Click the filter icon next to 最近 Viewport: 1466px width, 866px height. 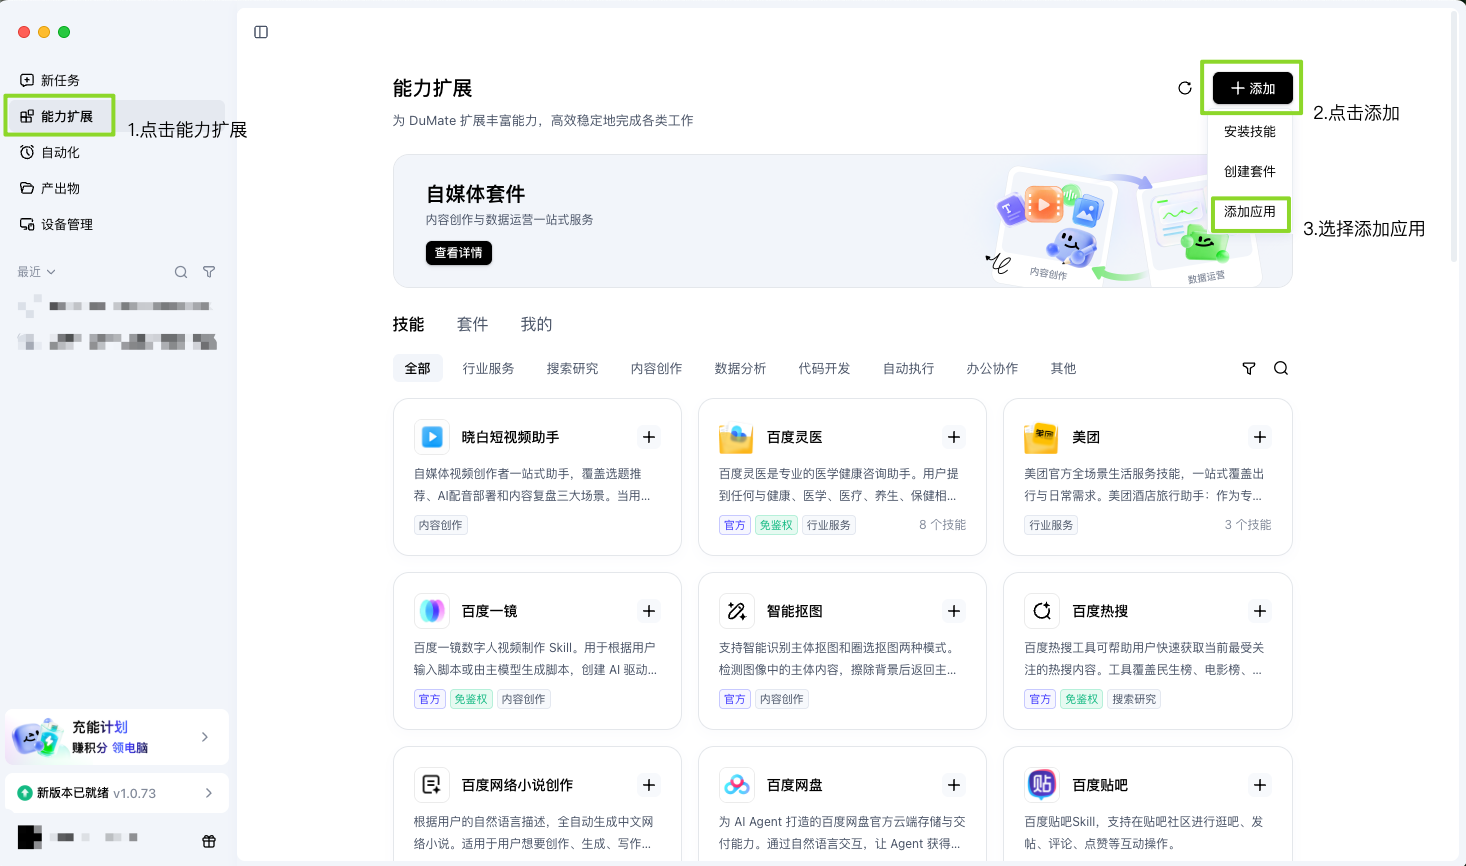[x=209, y=272]
